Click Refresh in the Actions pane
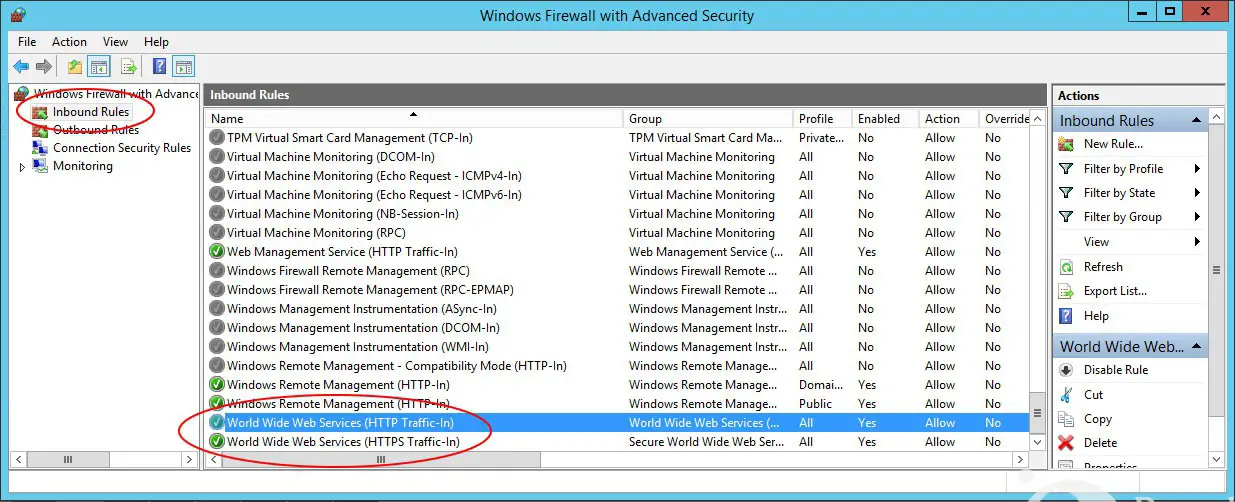Screen dimensions: 1235x502 1103,267
